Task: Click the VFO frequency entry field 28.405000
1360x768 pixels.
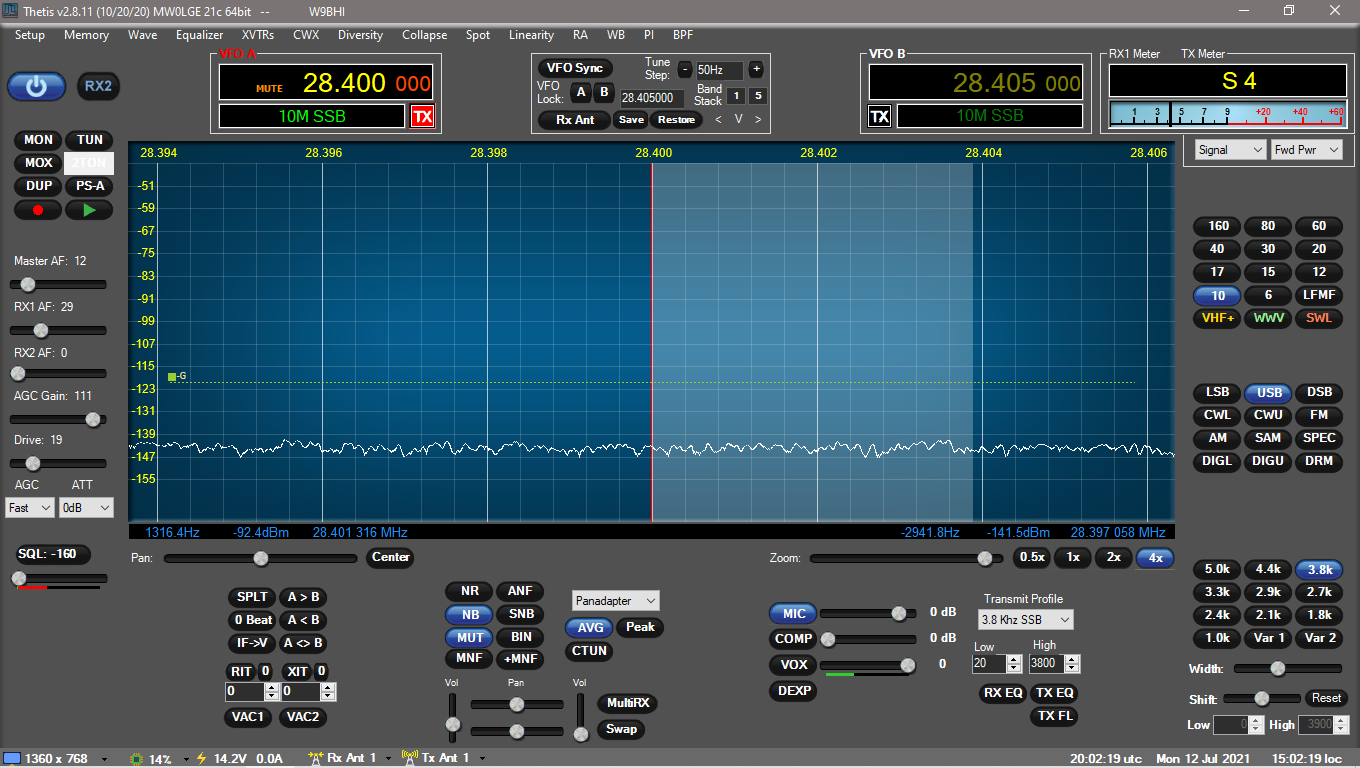Action: coord(651,98)
